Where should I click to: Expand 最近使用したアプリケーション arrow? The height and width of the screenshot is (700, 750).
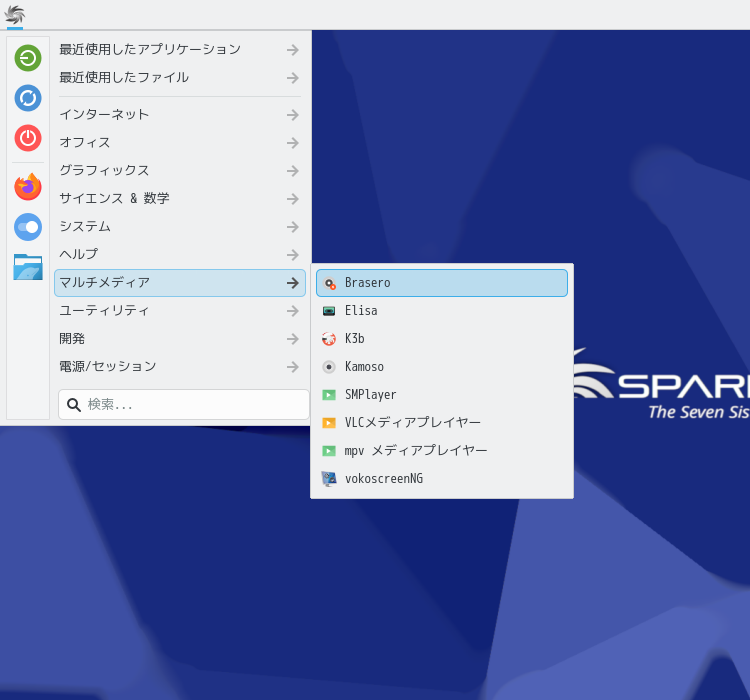(293, 50)
